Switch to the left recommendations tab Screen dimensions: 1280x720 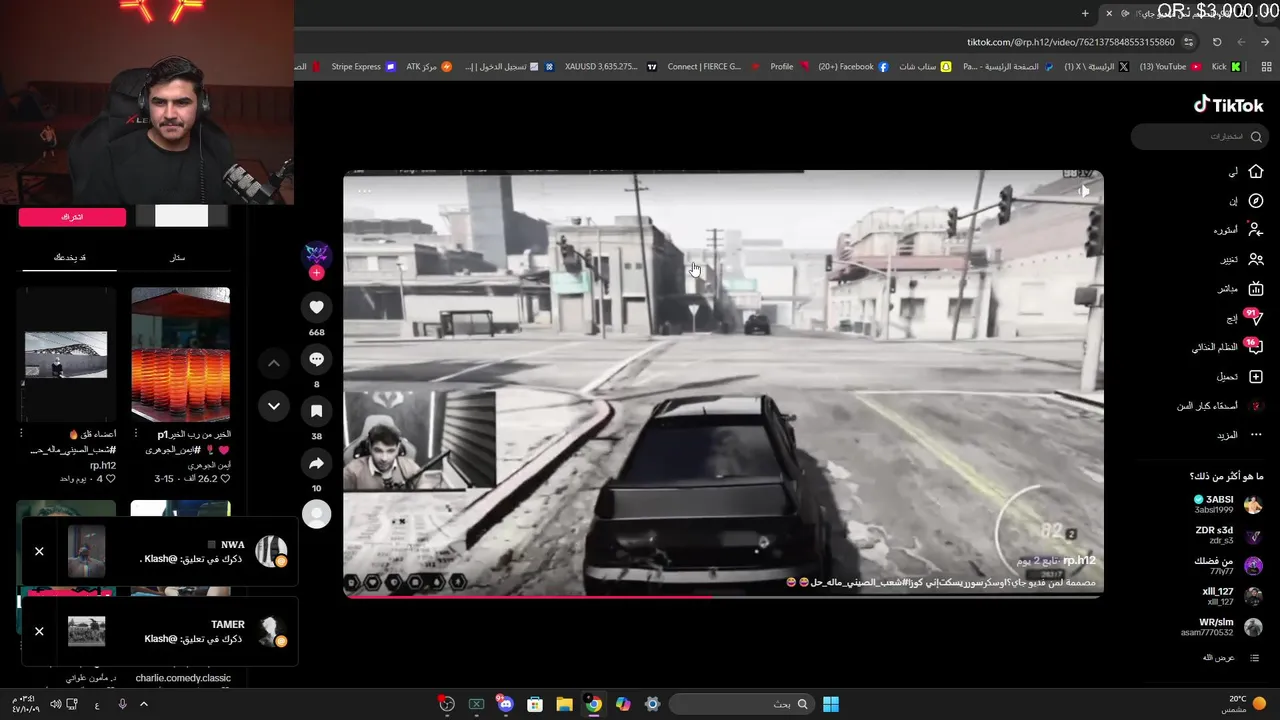[x=70, y=257]
